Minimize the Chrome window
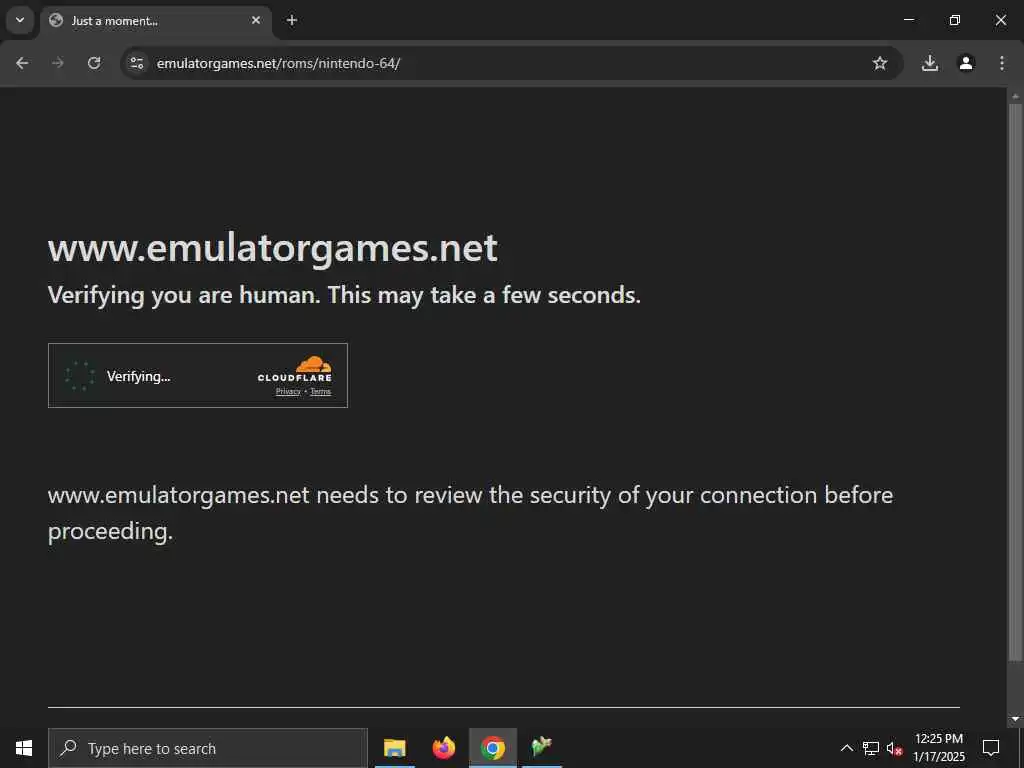Viewport: 1024px width, 768px height. click(x=908, y=20)
